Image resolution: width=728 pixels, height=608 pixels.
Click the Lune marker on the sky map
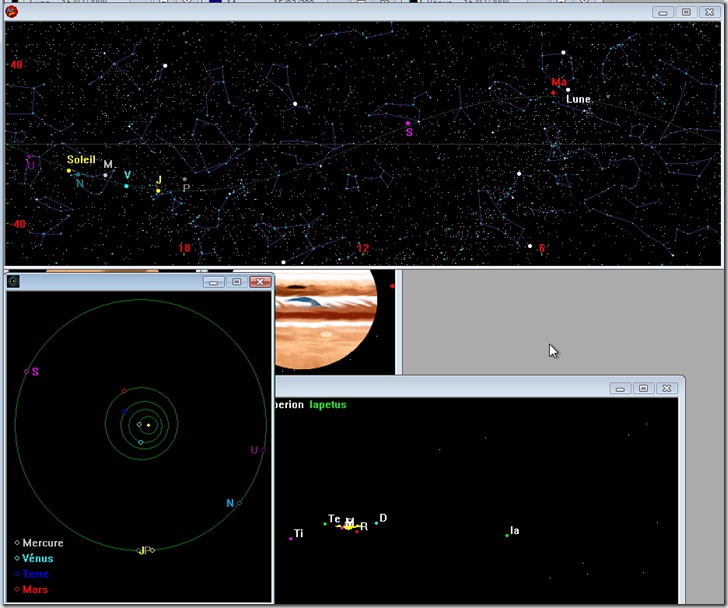click(x=568, y=90)
